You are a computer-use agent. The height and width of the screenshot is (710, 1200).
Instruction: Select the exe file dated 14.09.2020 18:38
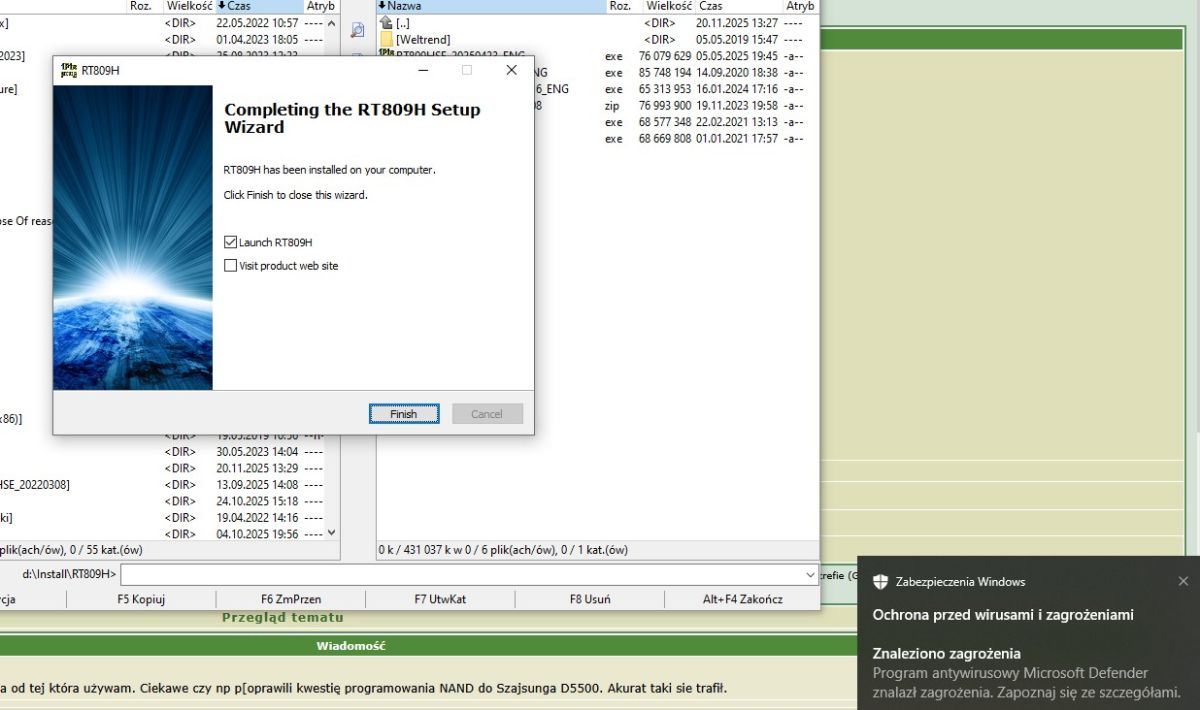point(596,73)
